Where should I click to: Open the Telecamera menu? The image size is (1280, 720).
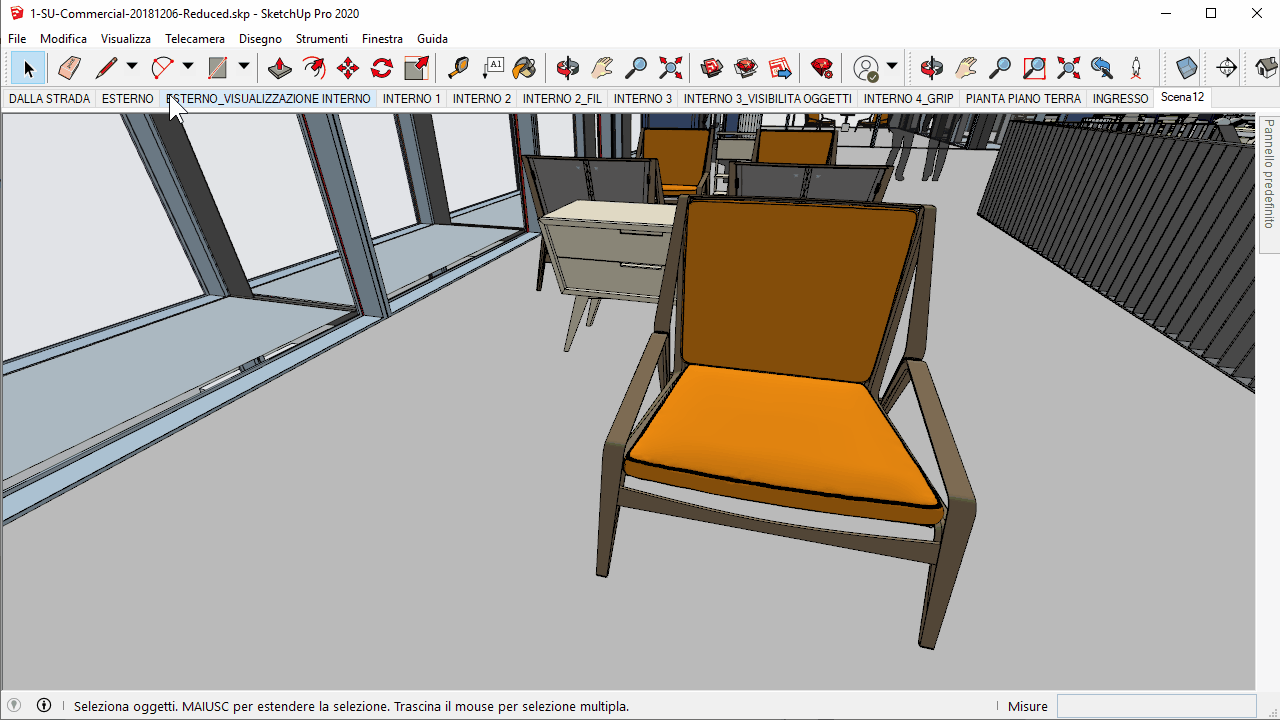[195, 39]
